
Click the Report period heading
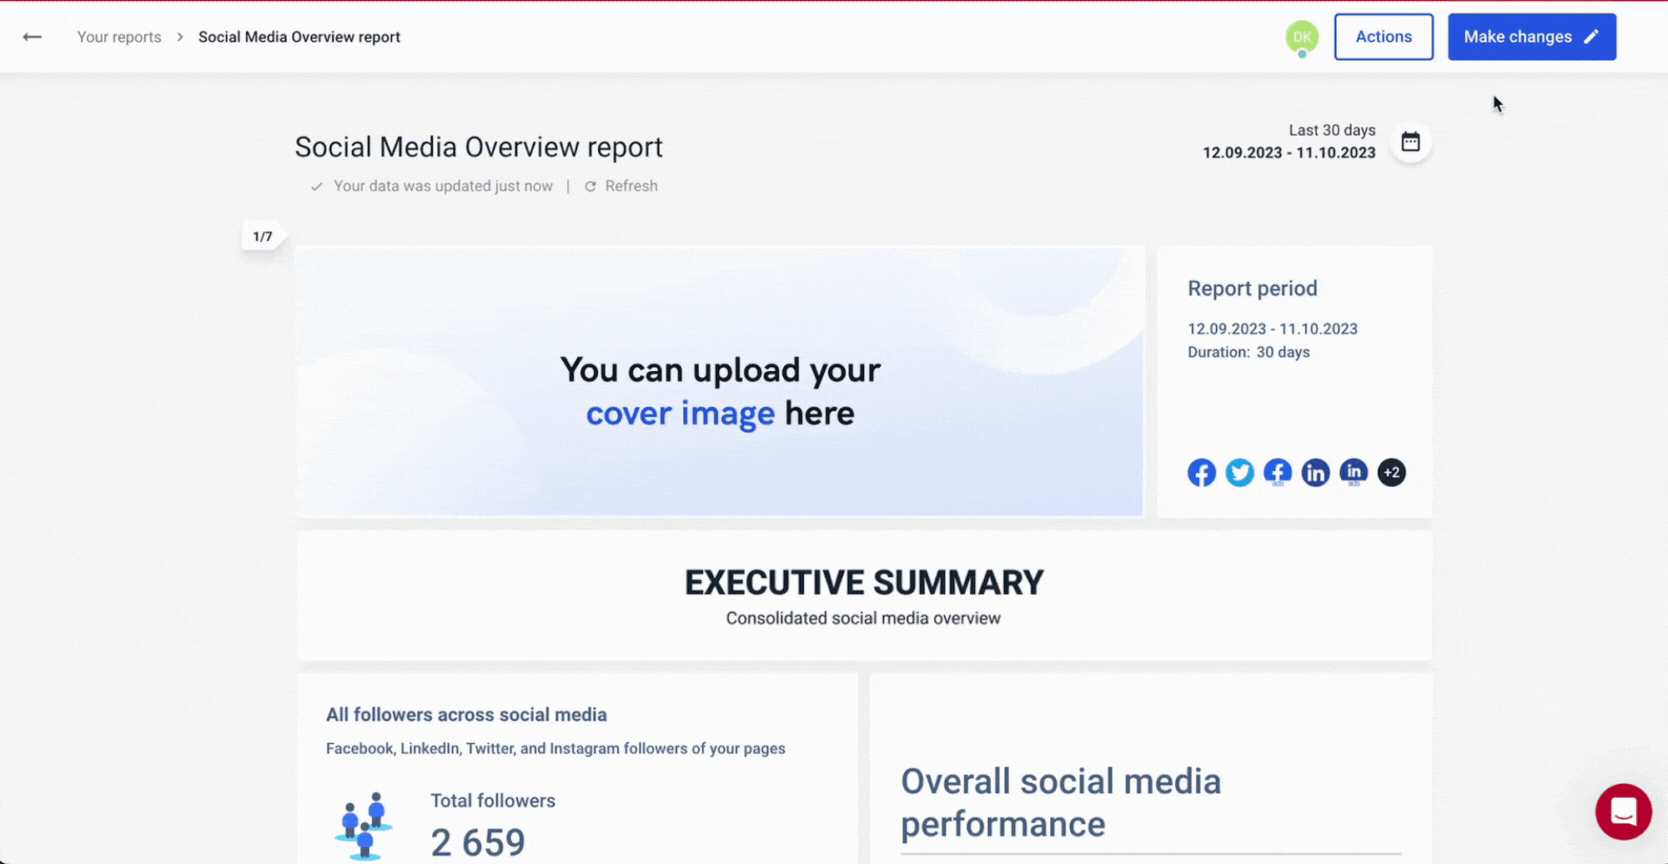tap(1252, 288)
